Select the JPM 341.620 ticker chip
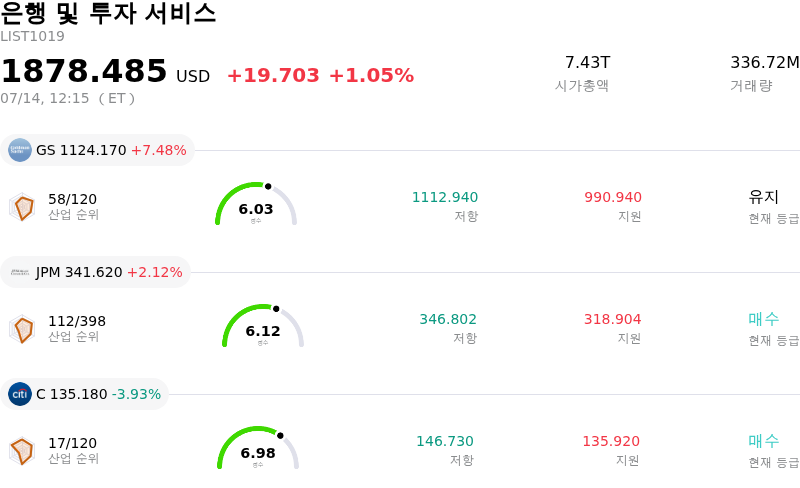The height and width of the screenshot is (488, 800). pos(95,272)
